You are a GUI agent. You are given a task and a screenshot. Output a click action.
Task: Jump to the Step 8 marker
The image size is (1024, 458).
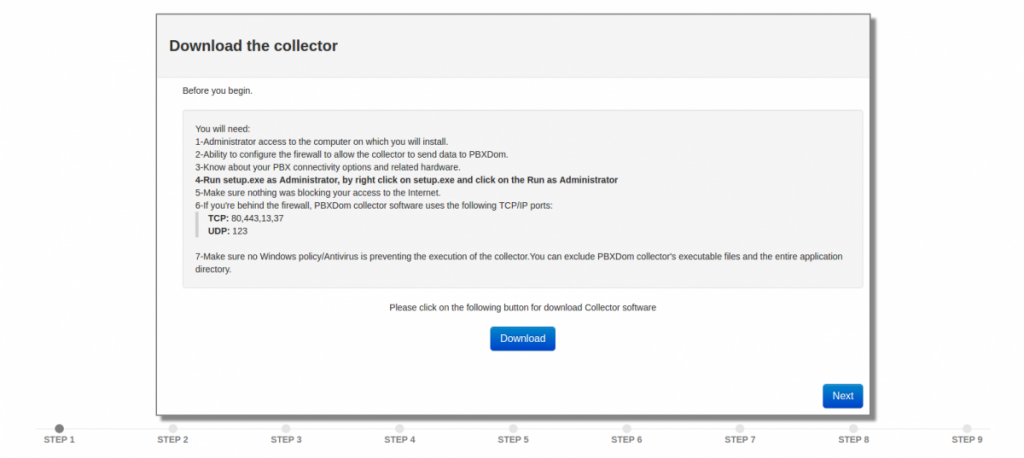pyautogui.click(x=853, y=429)
